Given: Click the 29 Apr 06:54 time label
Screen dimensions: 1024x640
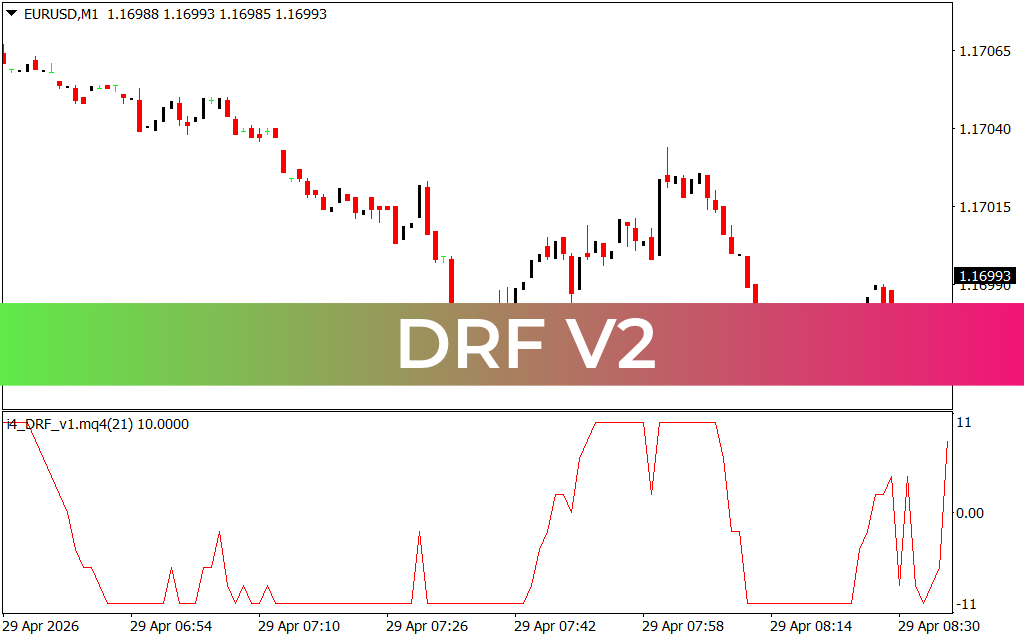Looking at the screenshot, I should (171, 626).
